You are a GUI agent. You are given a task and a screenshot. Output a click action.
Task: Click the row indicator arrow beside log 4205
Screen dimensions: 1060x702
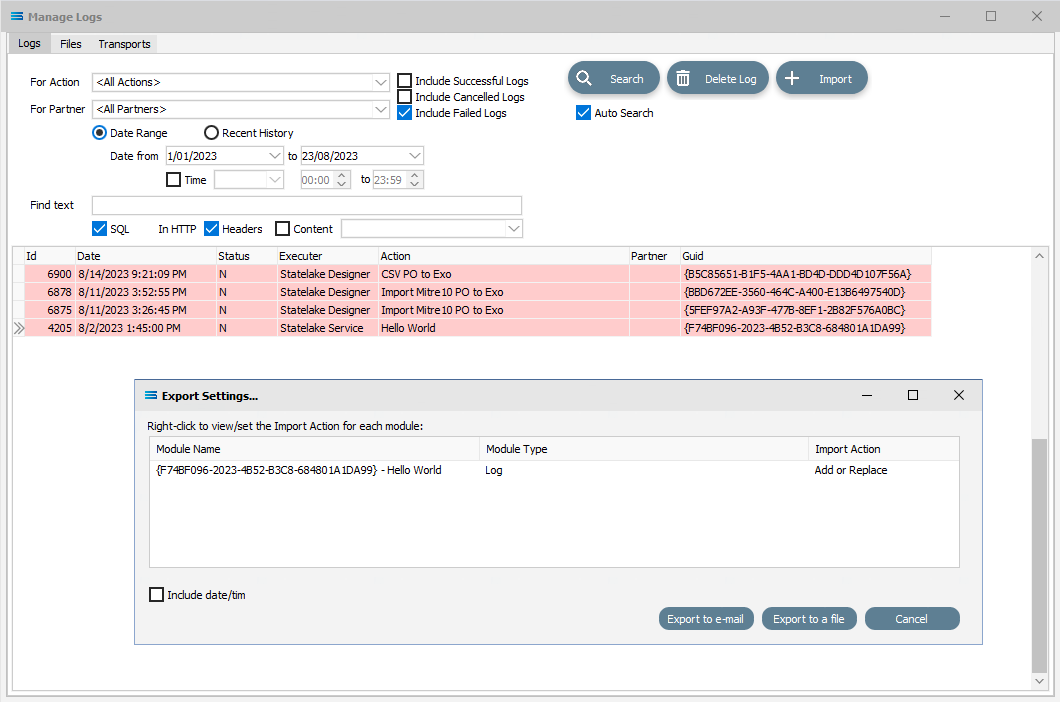point(19,328)
